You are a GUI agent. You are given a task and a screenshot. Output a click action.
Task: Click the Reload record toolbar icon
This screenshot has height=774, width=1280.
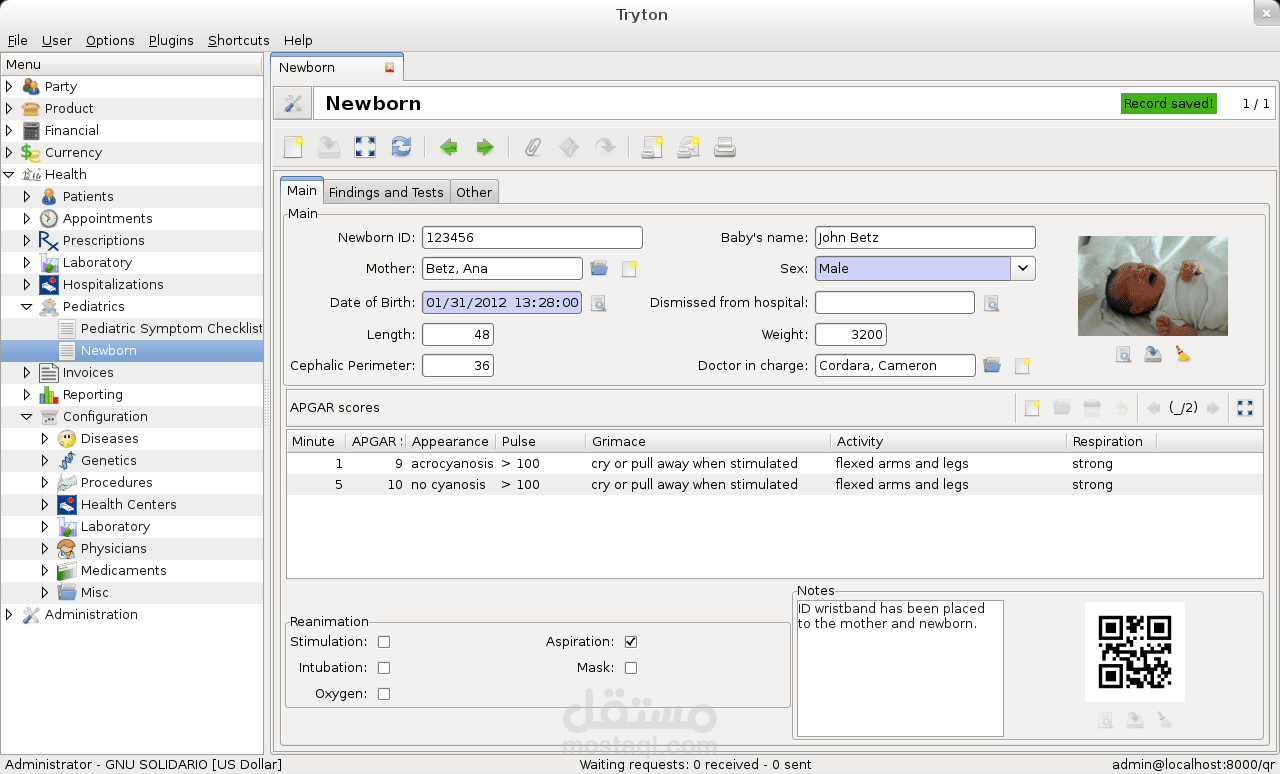pos(401,148)
